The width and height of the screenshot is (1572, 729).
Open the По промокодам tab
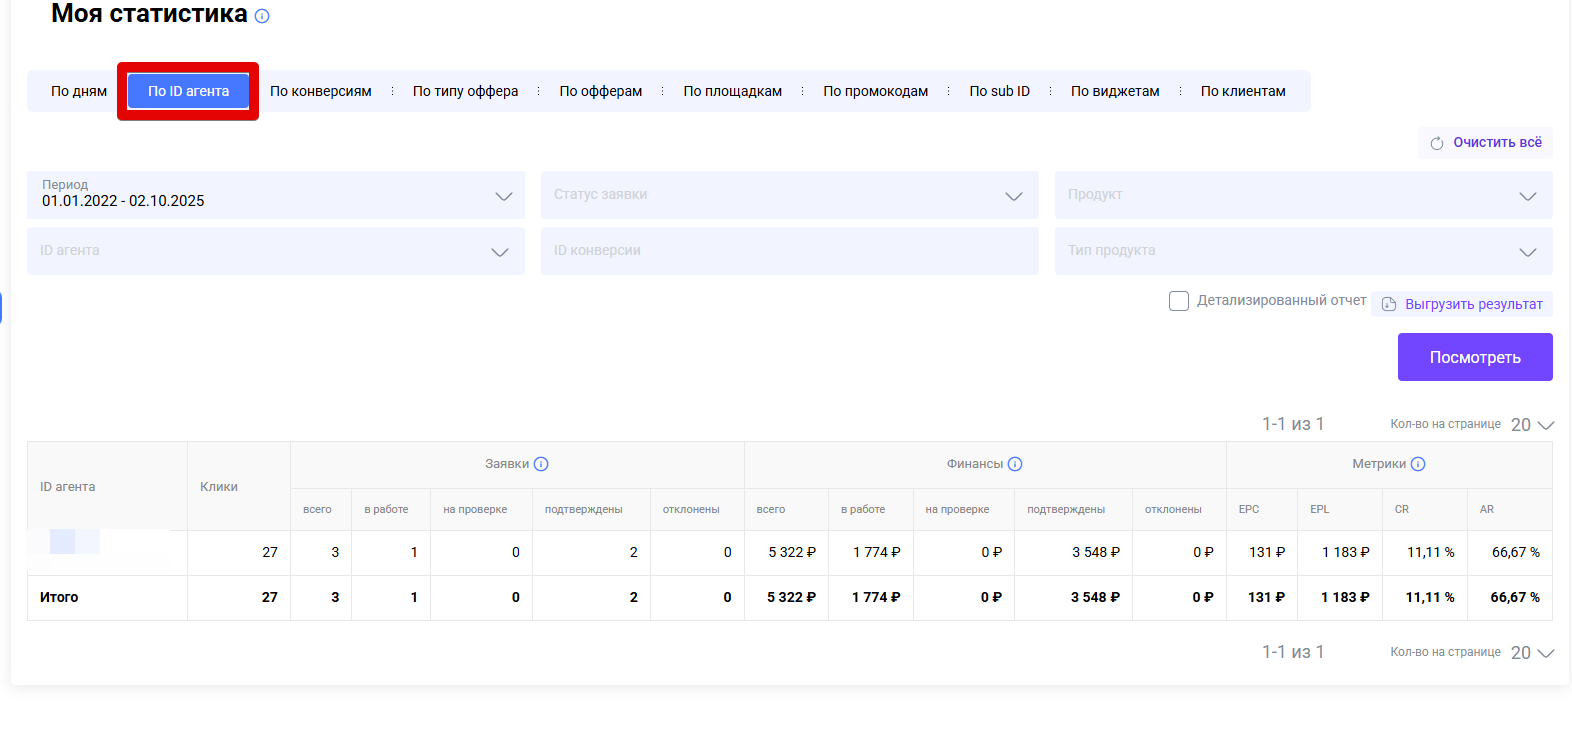pyautogui.click(x=875, y=91)
